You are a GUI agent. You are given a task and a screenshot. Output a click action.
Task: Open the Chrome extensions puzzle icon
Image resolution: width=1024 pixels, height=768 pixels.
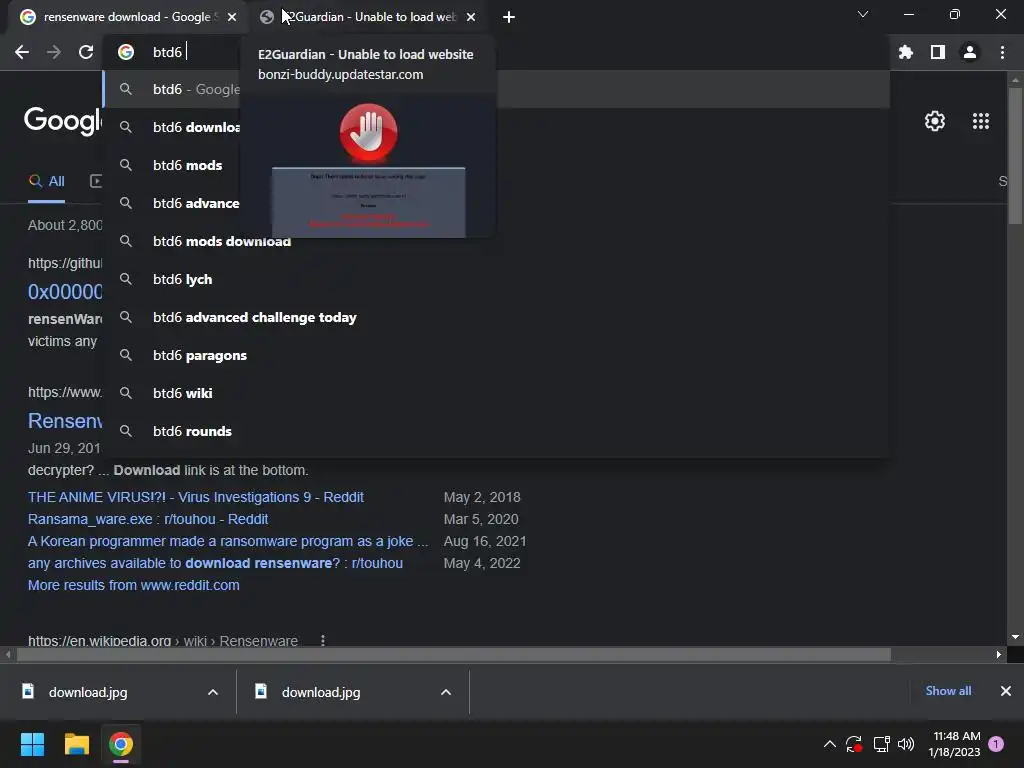click(906, 52)
